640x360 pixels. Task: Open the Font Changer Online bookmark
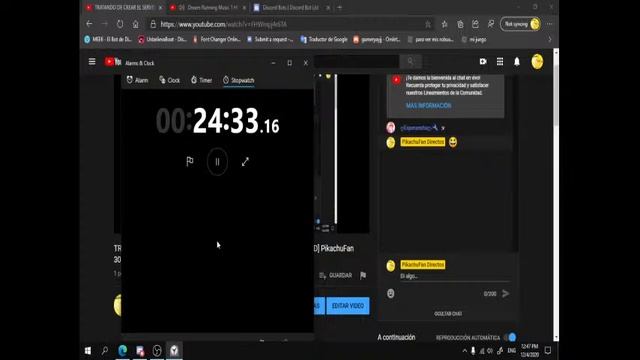click(x=217, y=40)
